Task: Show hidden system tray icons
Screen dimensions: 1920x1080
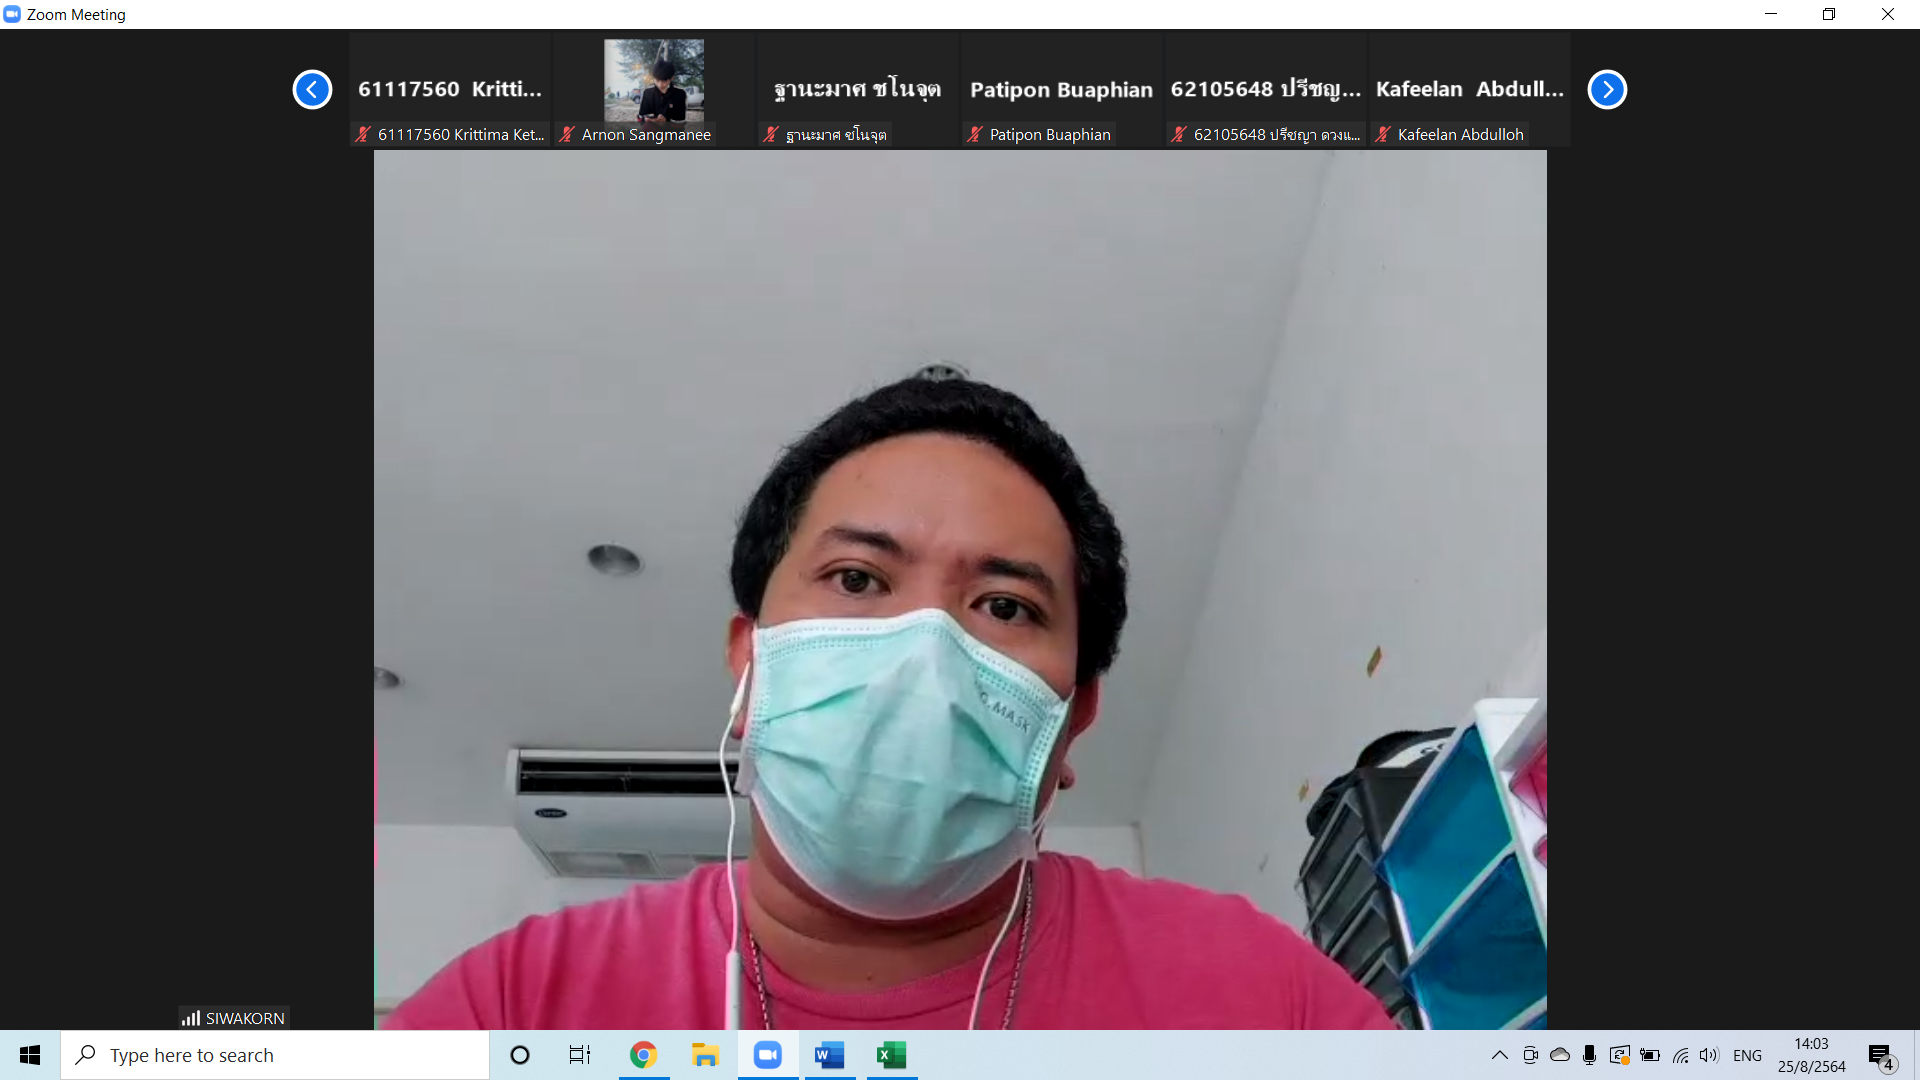Action: (1499, 1055)
